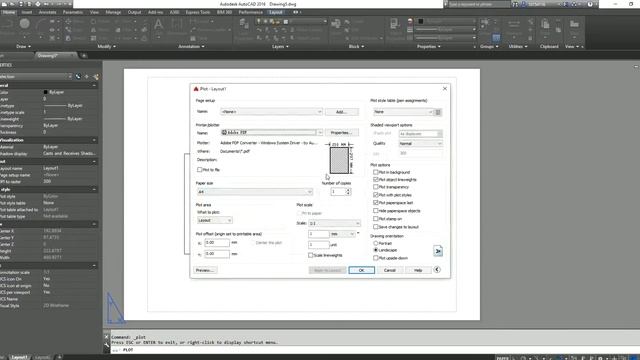Open the Manage ribbon tab
Screen dimensions: 640x360
113,12
